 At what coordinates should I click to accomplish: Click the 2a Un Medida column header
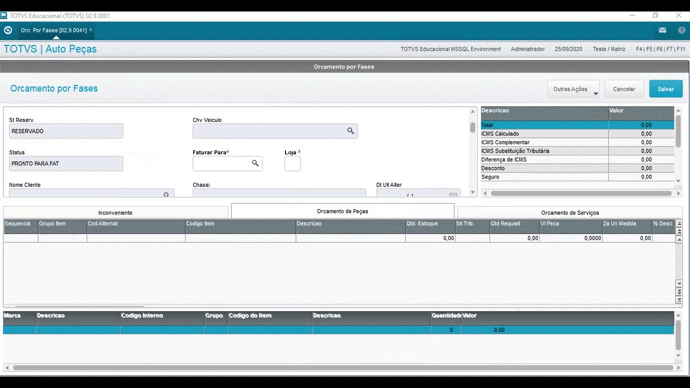pyautogui.click(x=627, y=226)
